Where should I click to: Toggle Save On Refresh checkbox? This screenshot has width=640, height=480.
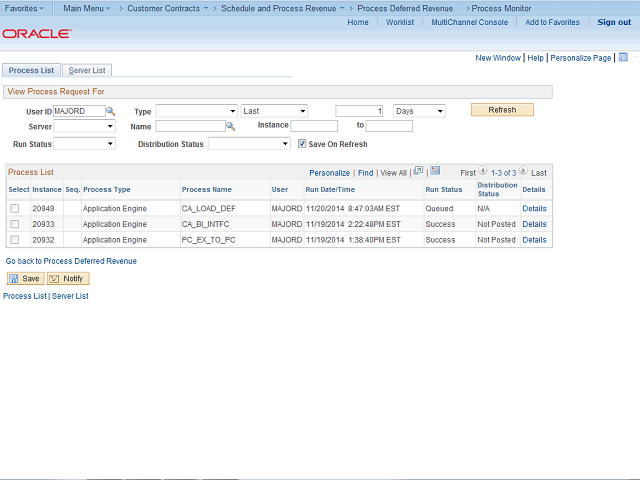coord(302,144)
